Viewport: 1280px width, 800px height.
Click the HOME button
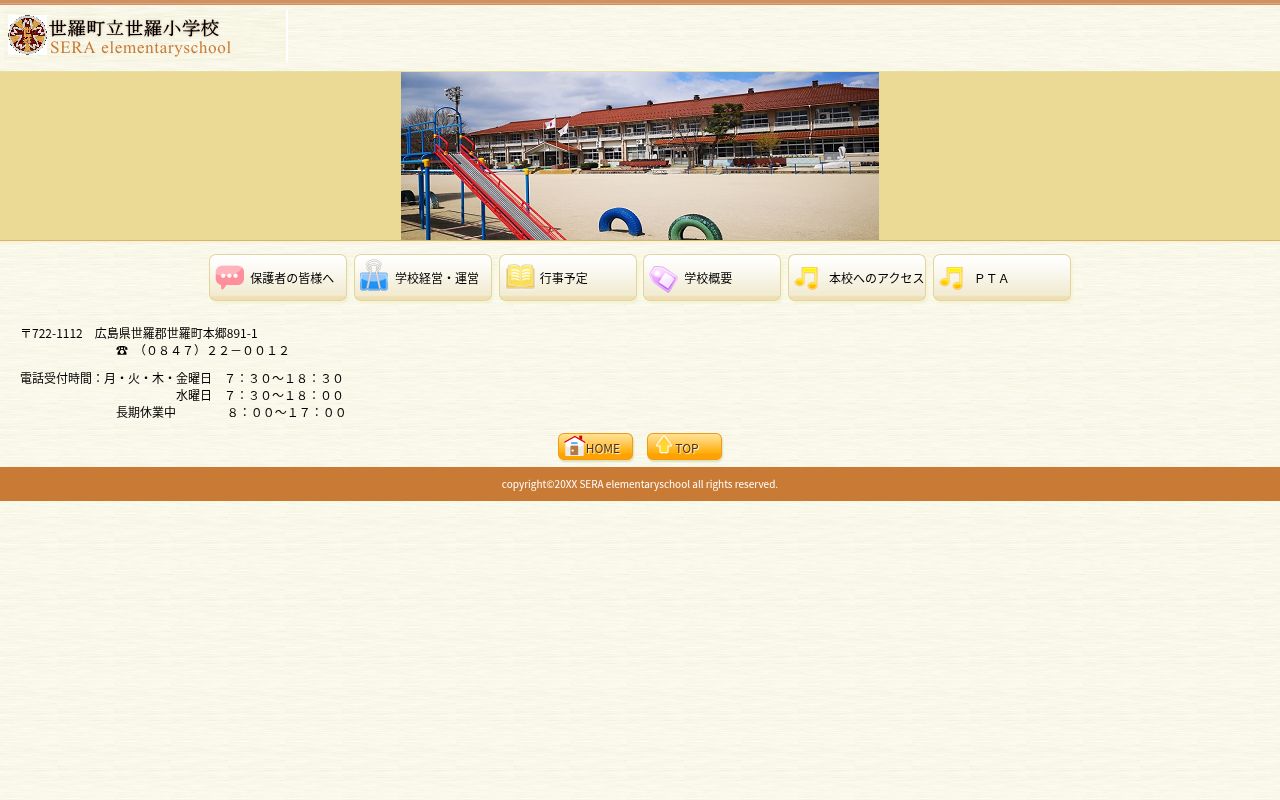(x=596, y=447)
